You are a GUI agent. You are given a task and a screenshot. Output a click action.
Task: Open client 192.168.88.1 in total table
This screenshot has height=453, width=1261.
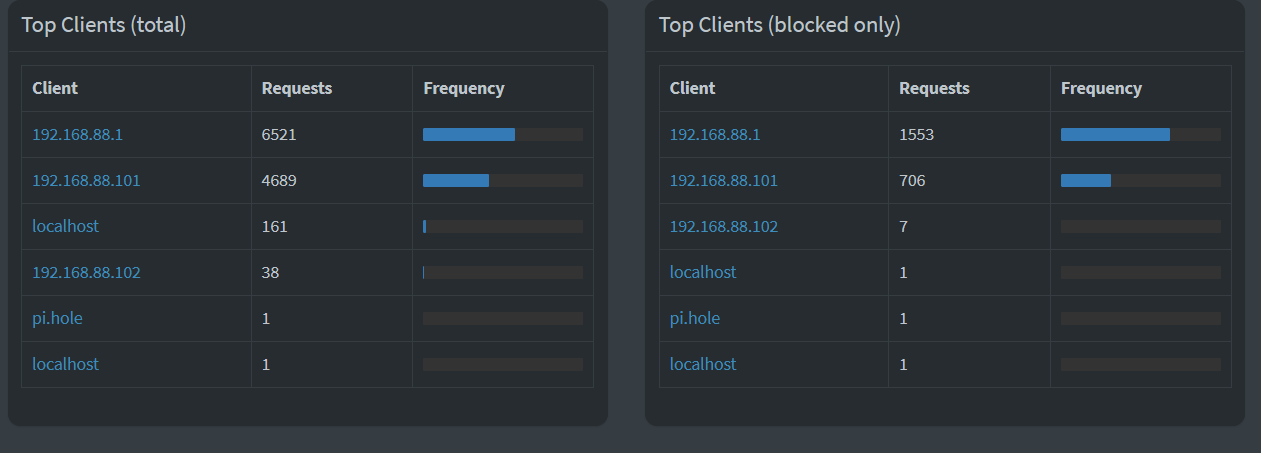click(77, 134)
